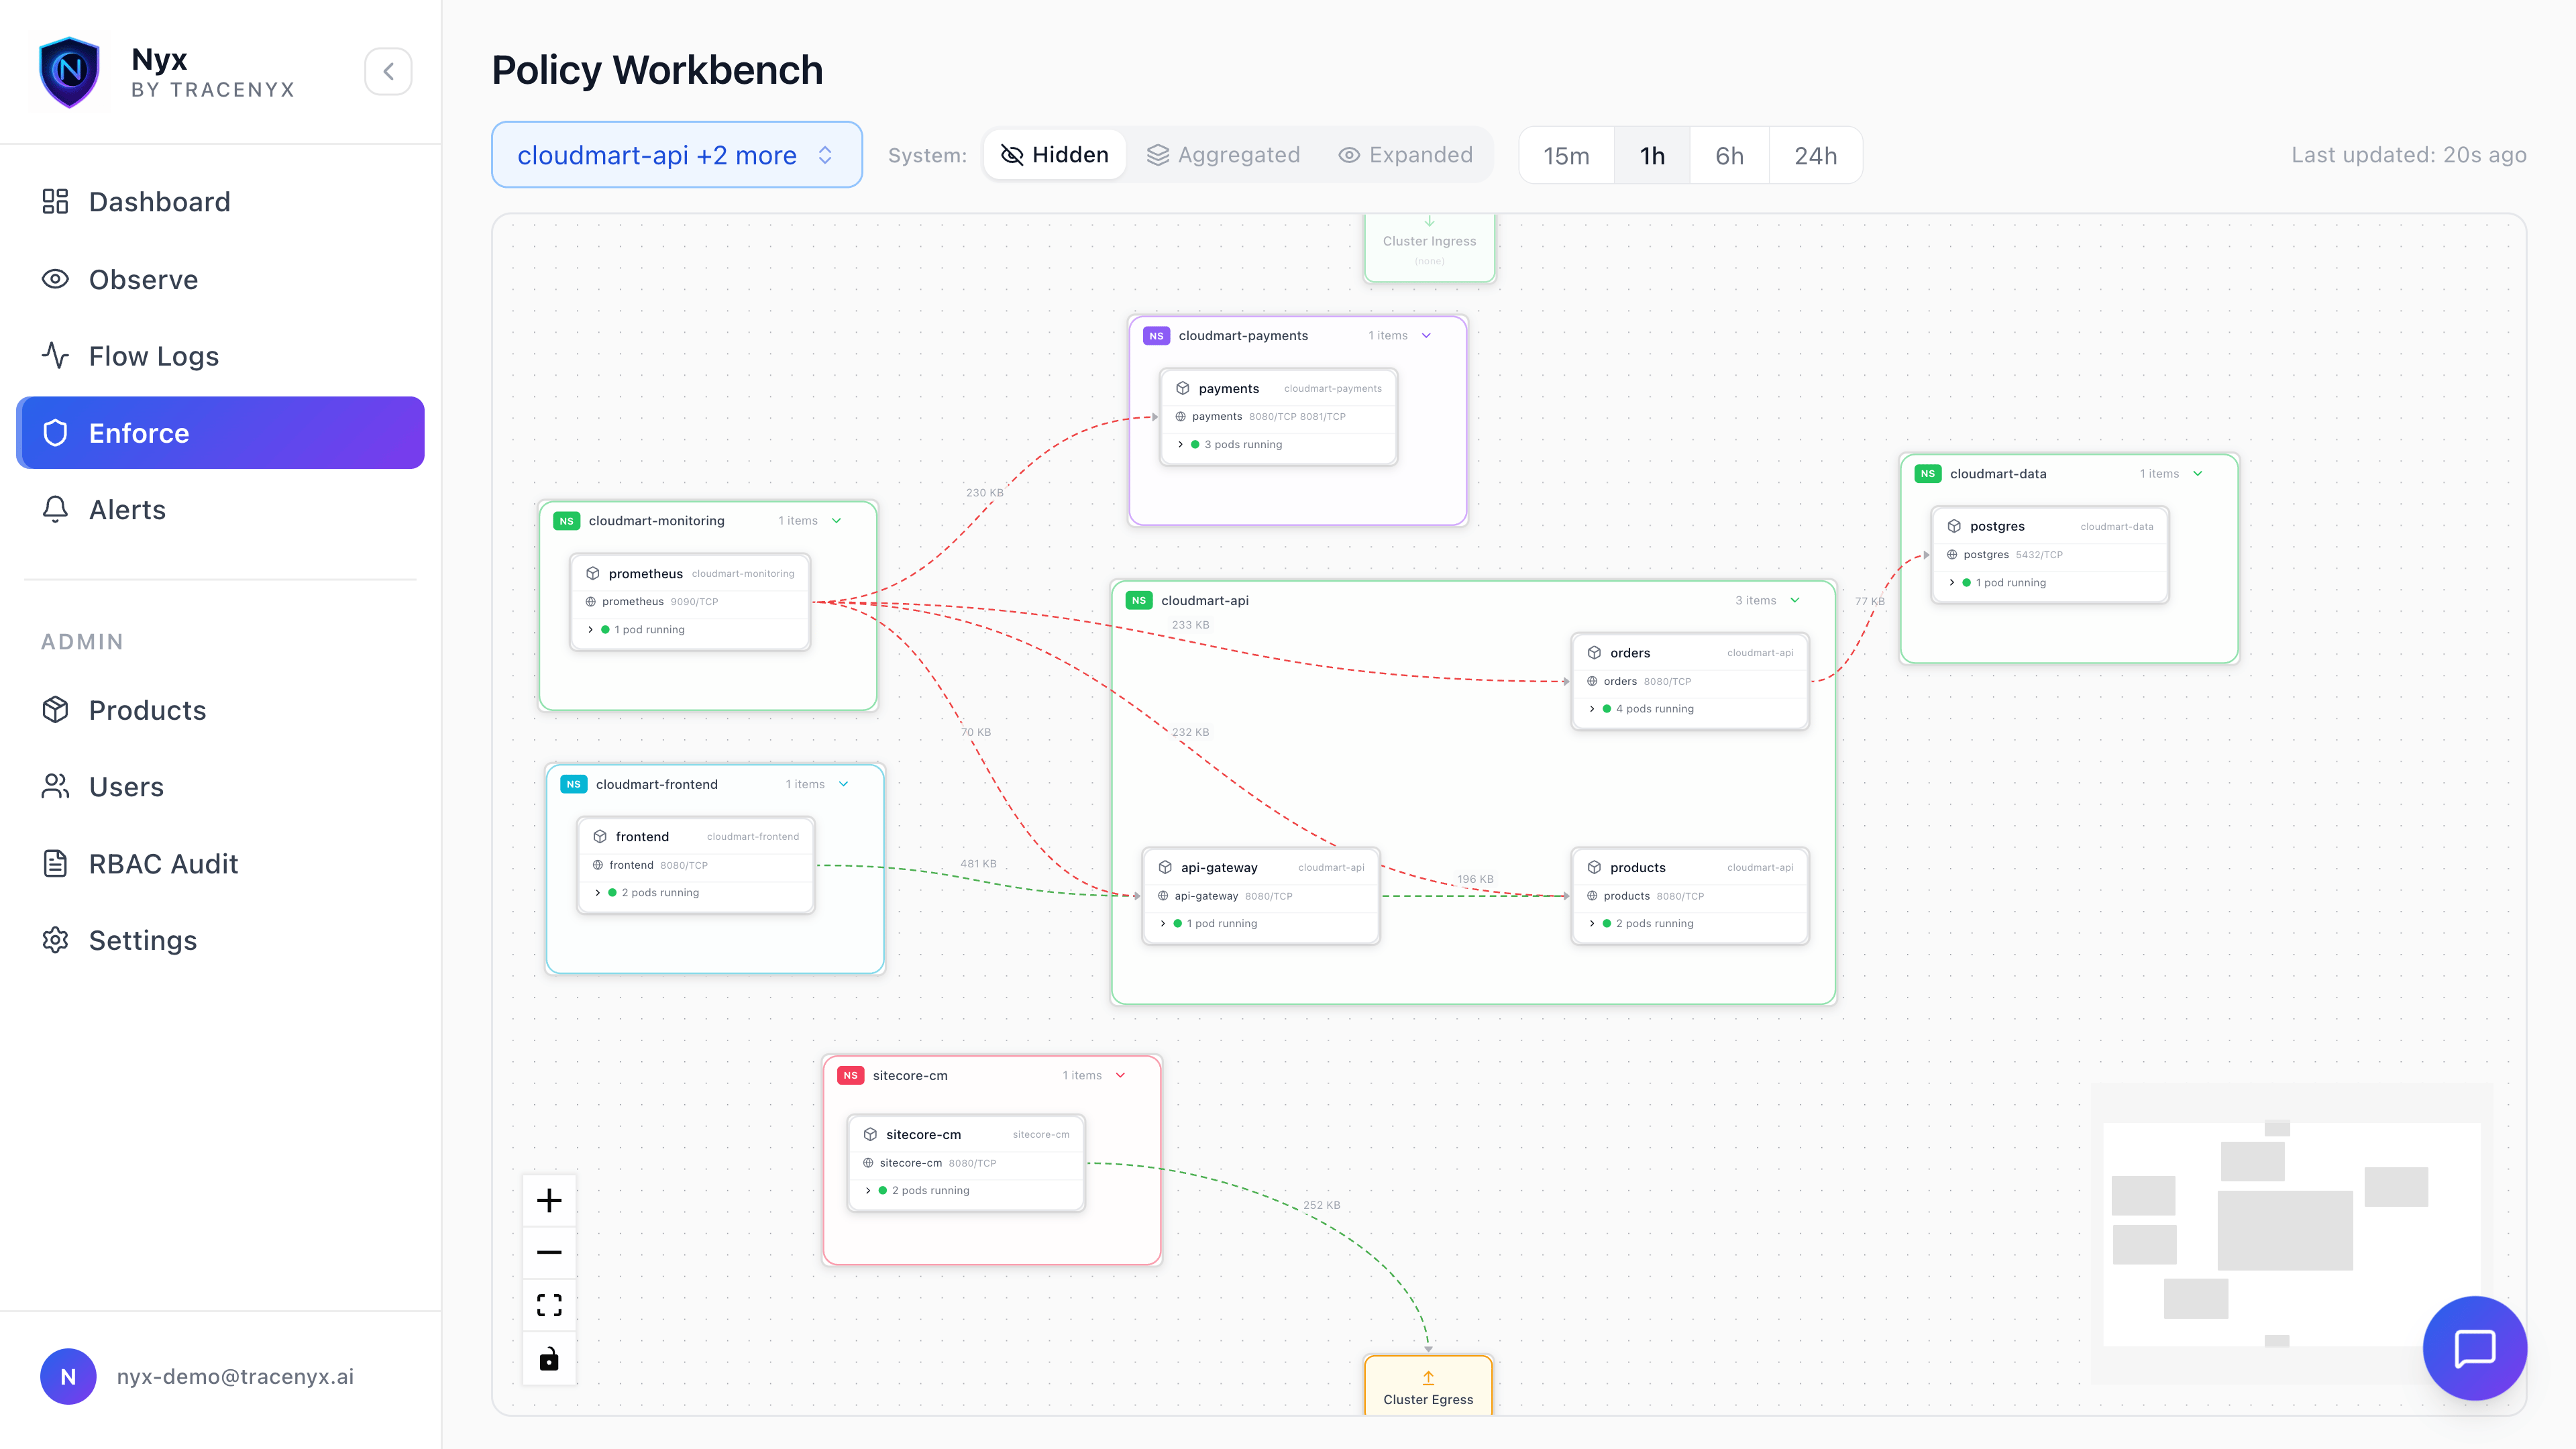Select the 15m time range
Image resolution: width=2576 pixels, height=1449 pixels.
(x=1566, y=156)
